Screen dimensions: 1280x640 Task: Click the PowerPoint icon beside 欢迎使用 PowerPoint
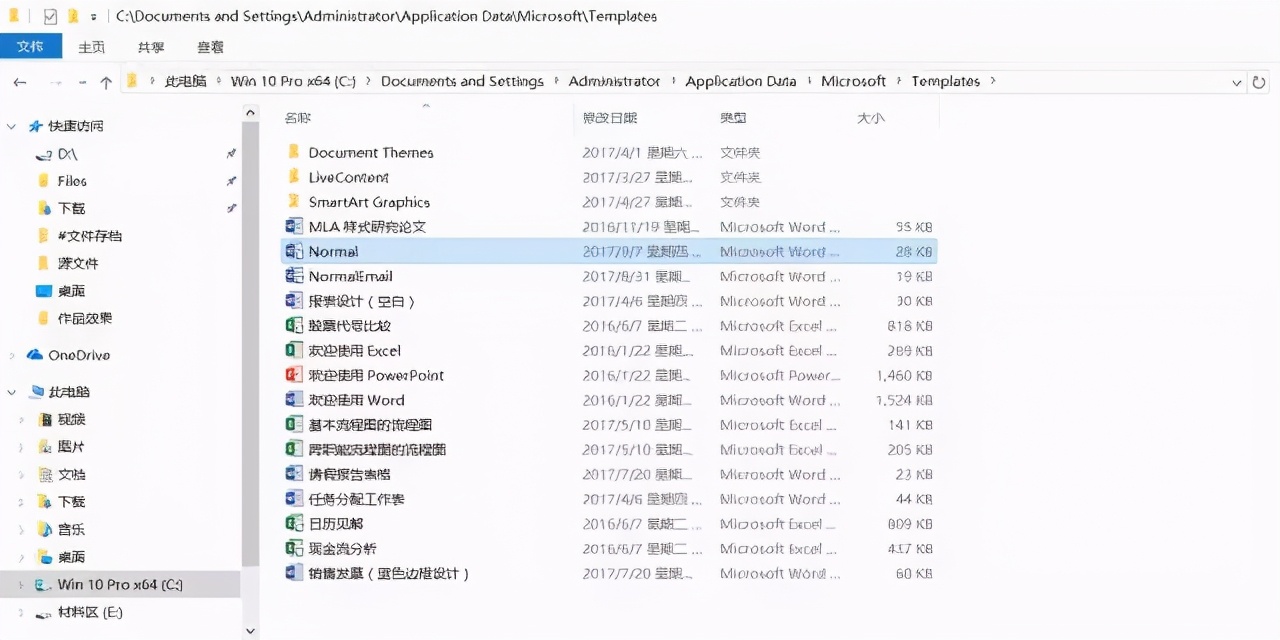294,375
